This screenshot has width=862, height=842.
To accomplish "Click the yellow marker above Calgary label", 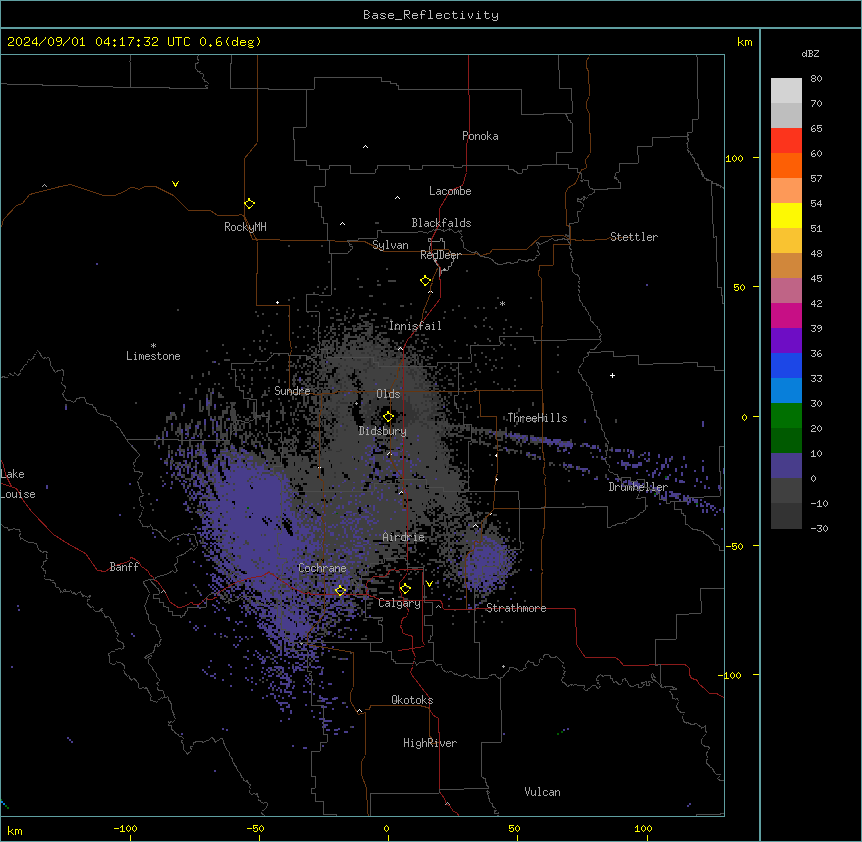I will click(x=405, y=589).
